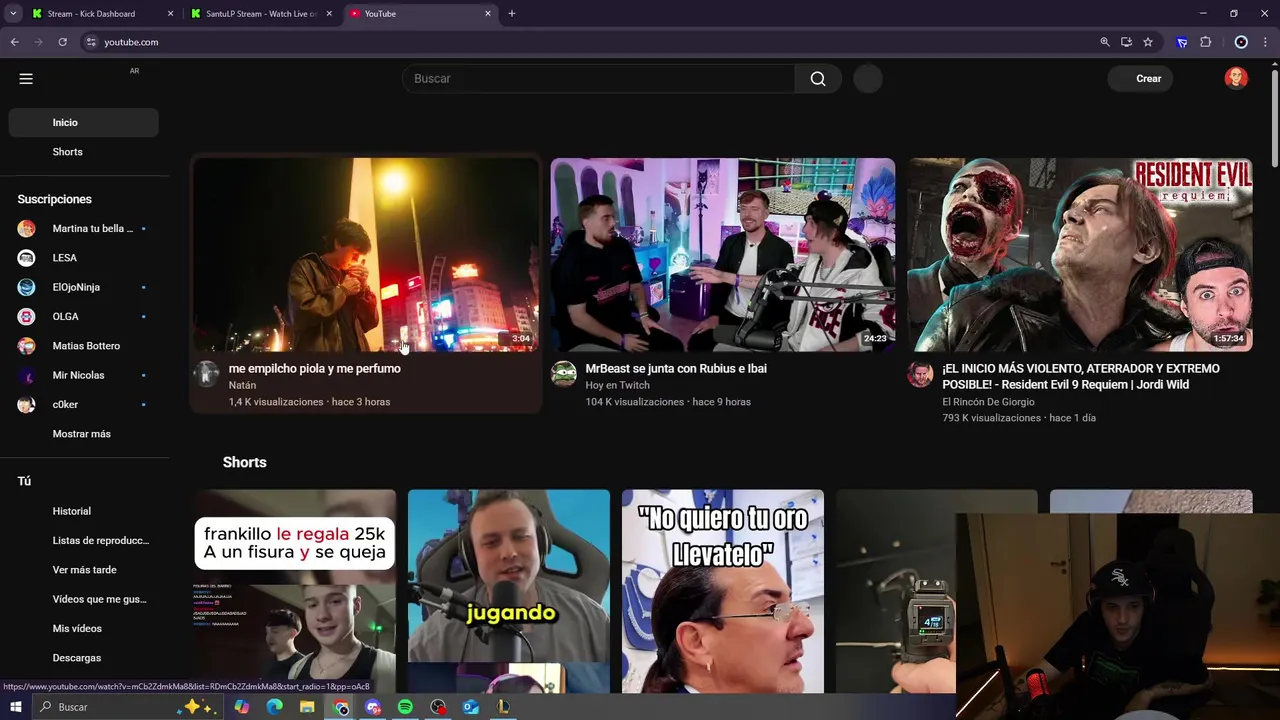Click the install app icon in address bar

click(x=1126, y=42)
